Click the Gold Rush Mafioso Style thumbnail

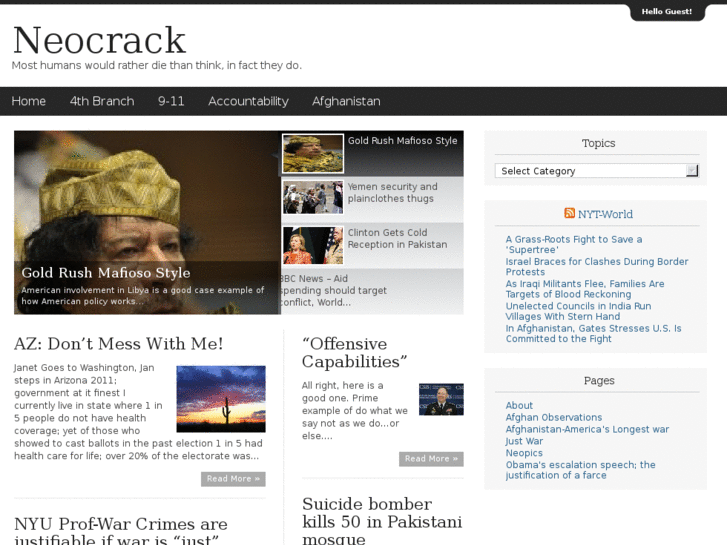[313, 154]
